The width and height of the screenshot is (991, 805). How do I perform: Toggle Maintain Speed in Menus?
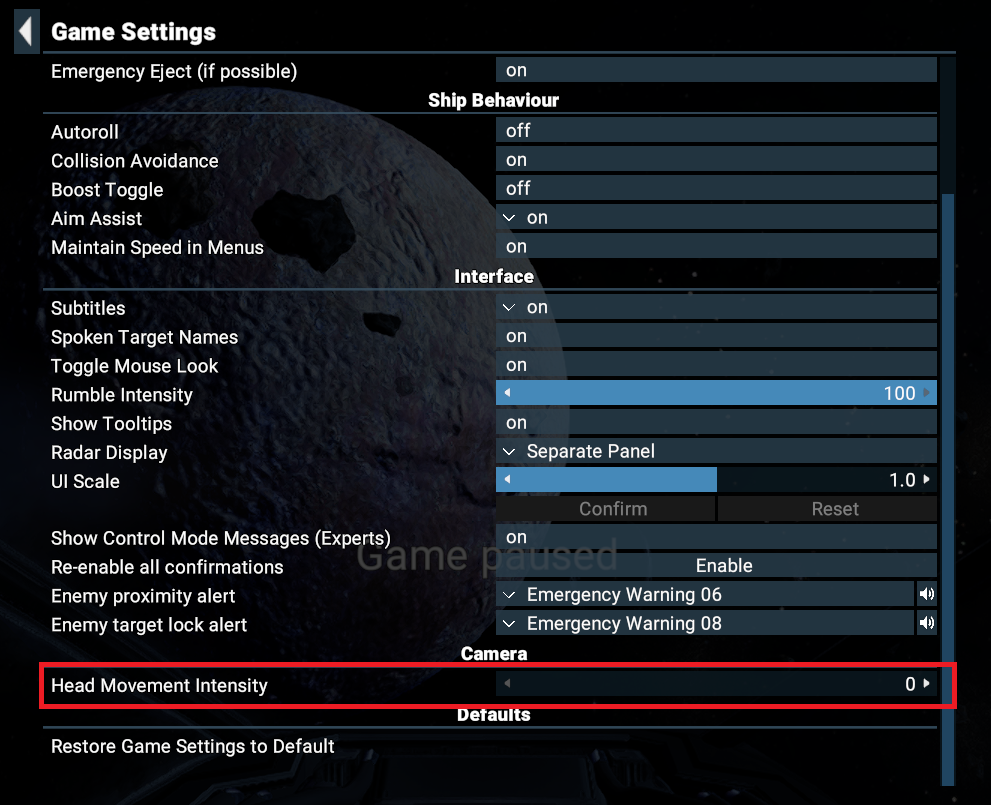click(x=716, y=246)
